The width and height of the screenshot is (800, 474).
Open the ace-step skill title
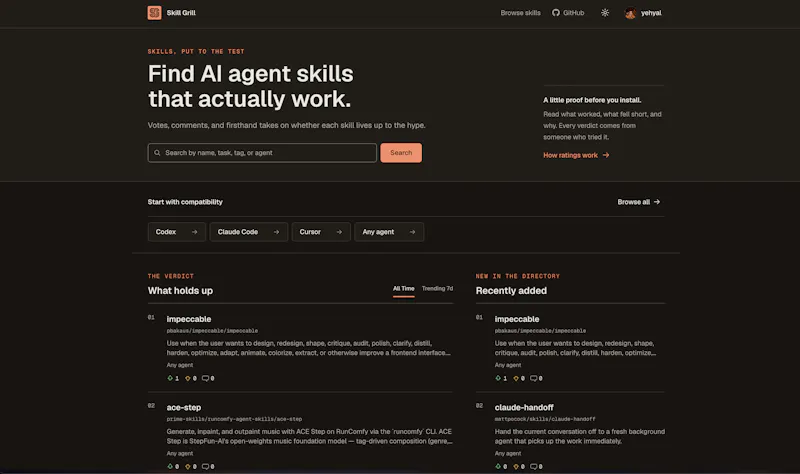coord(184,407)
